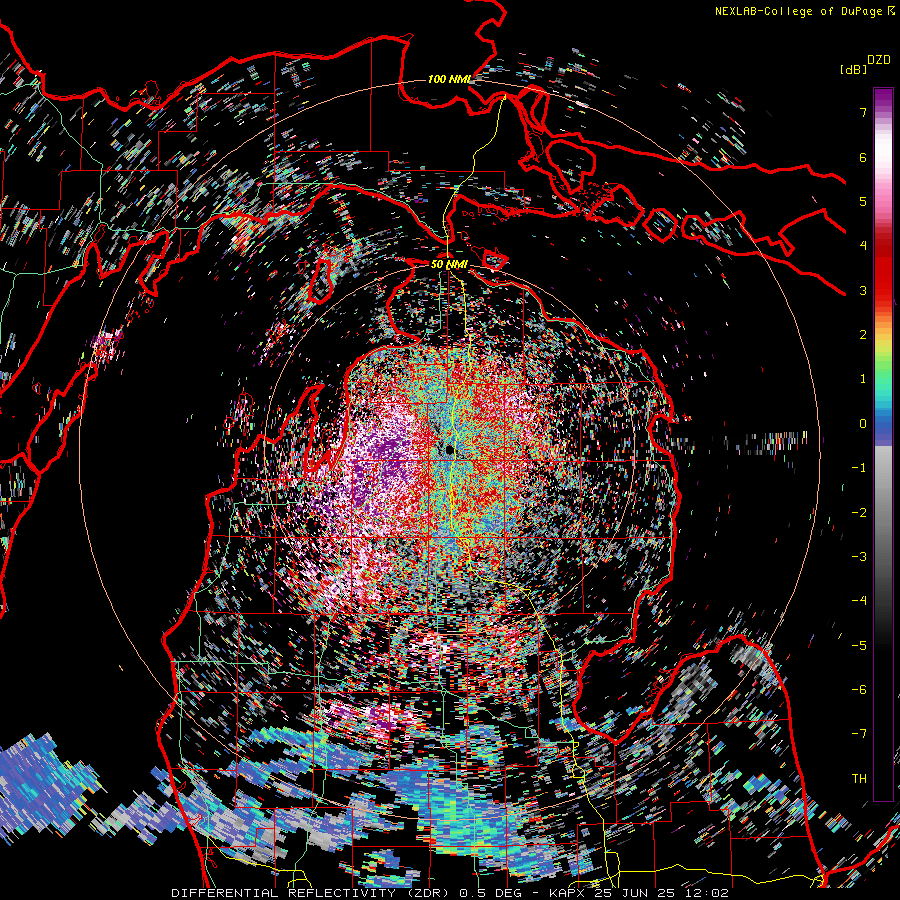Image resolution: width=900 pixels, height=900 pixels.
Task: Click the -1 value on color scale
Action: tap(859, 468)
